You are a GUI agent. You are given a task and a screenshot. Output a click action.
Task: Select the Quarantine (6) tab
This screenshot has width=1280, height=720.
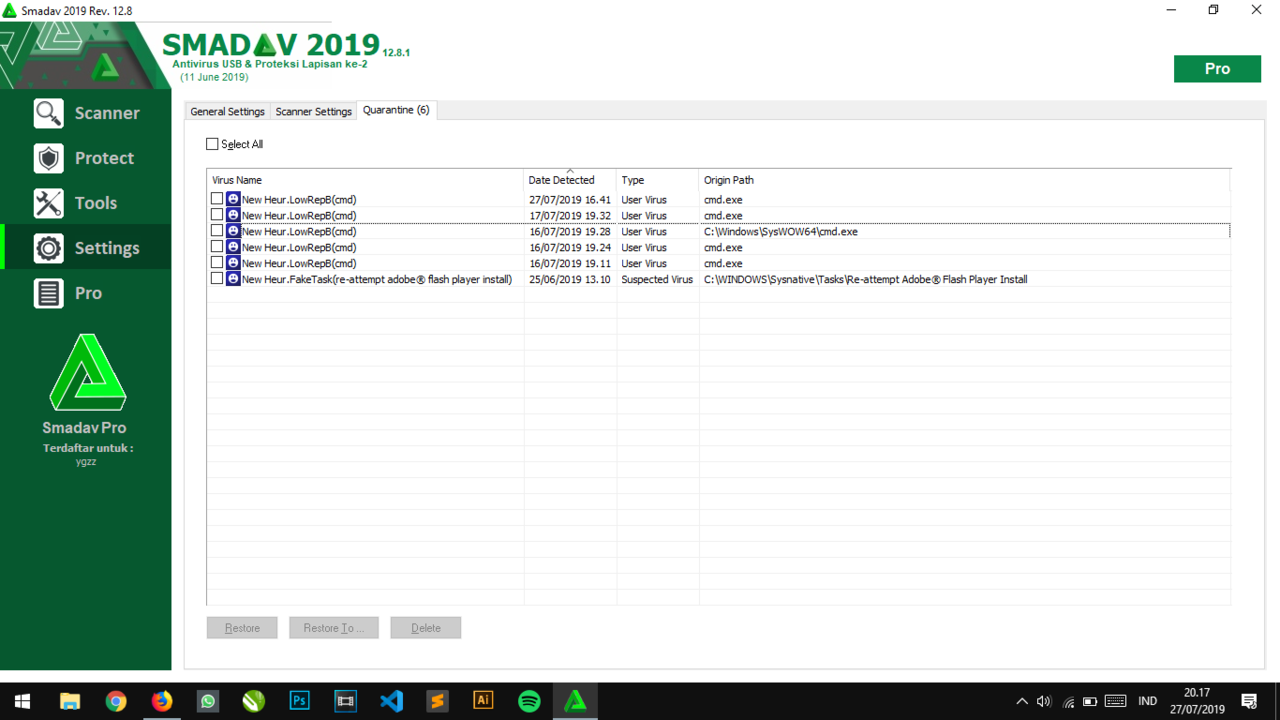click(x=396, y=110)
